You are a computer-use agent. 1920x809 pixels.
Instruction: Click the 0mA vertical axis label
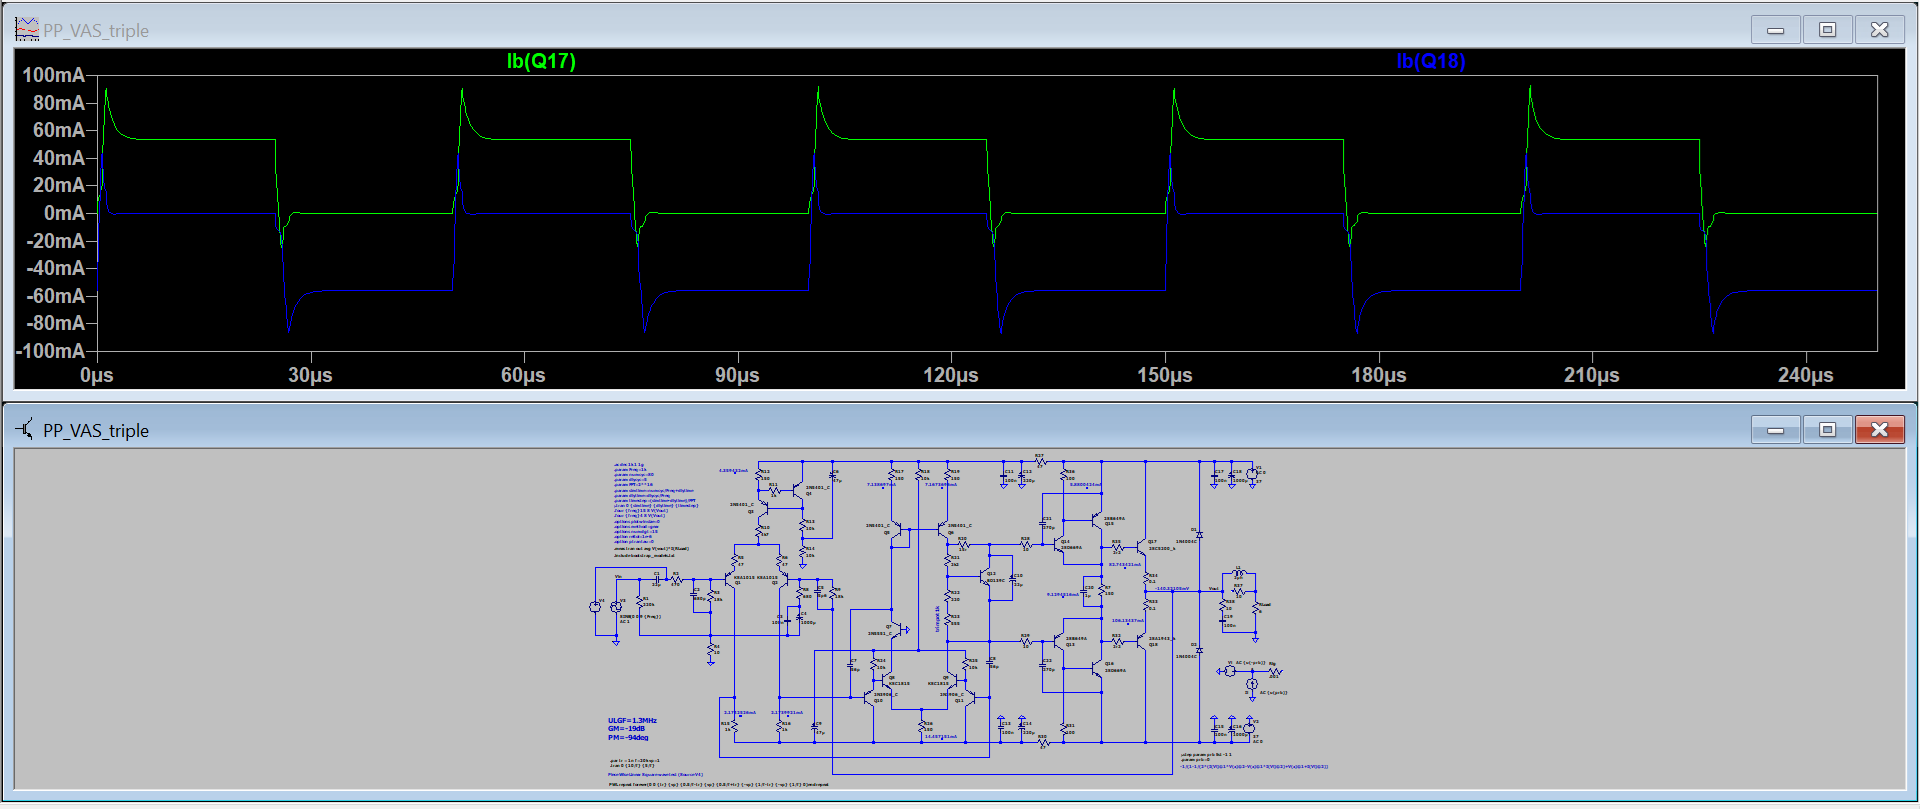tap(64, 213)
